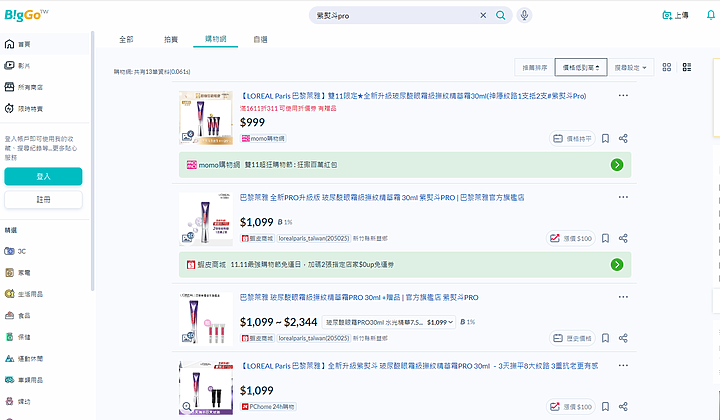Image resolution: width=720 pixels, height=420 pixels.
Task: Expand the 搜尋設定 dropdown
Action: coord(630,67)
